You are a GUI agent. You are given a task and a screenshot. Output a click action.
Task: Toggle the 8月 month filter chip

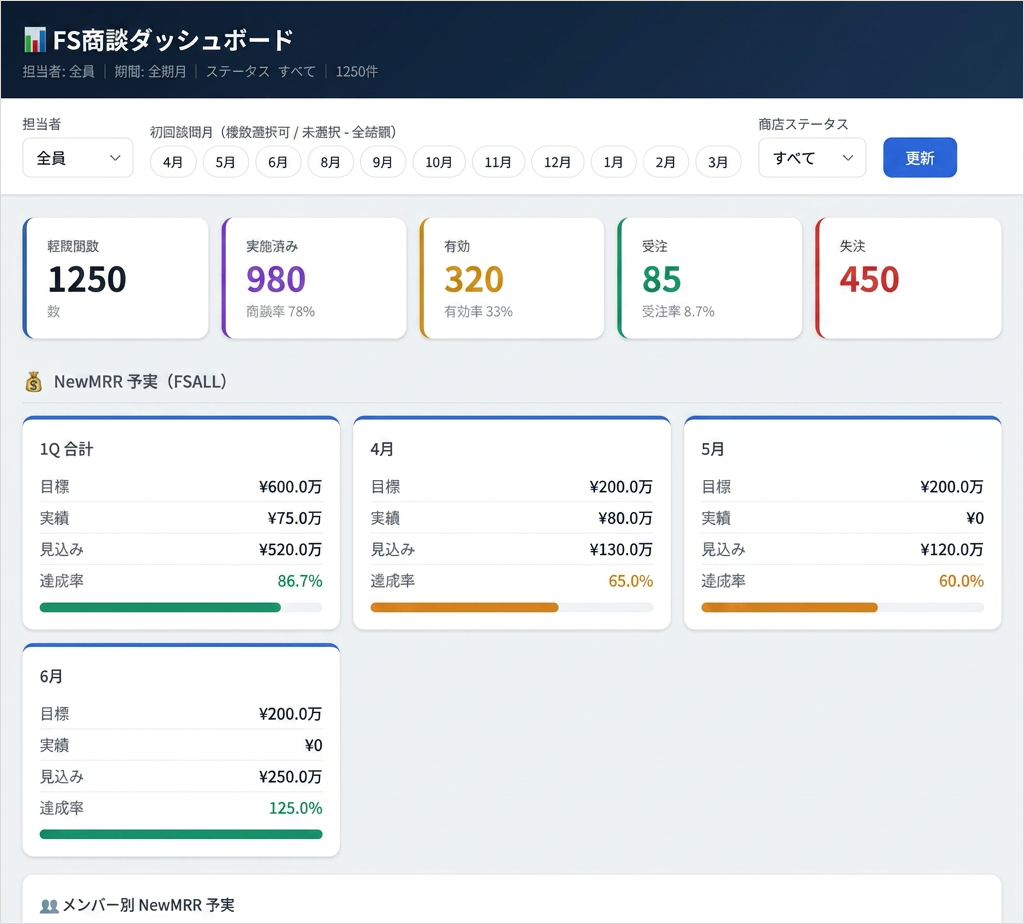(330, 162)
